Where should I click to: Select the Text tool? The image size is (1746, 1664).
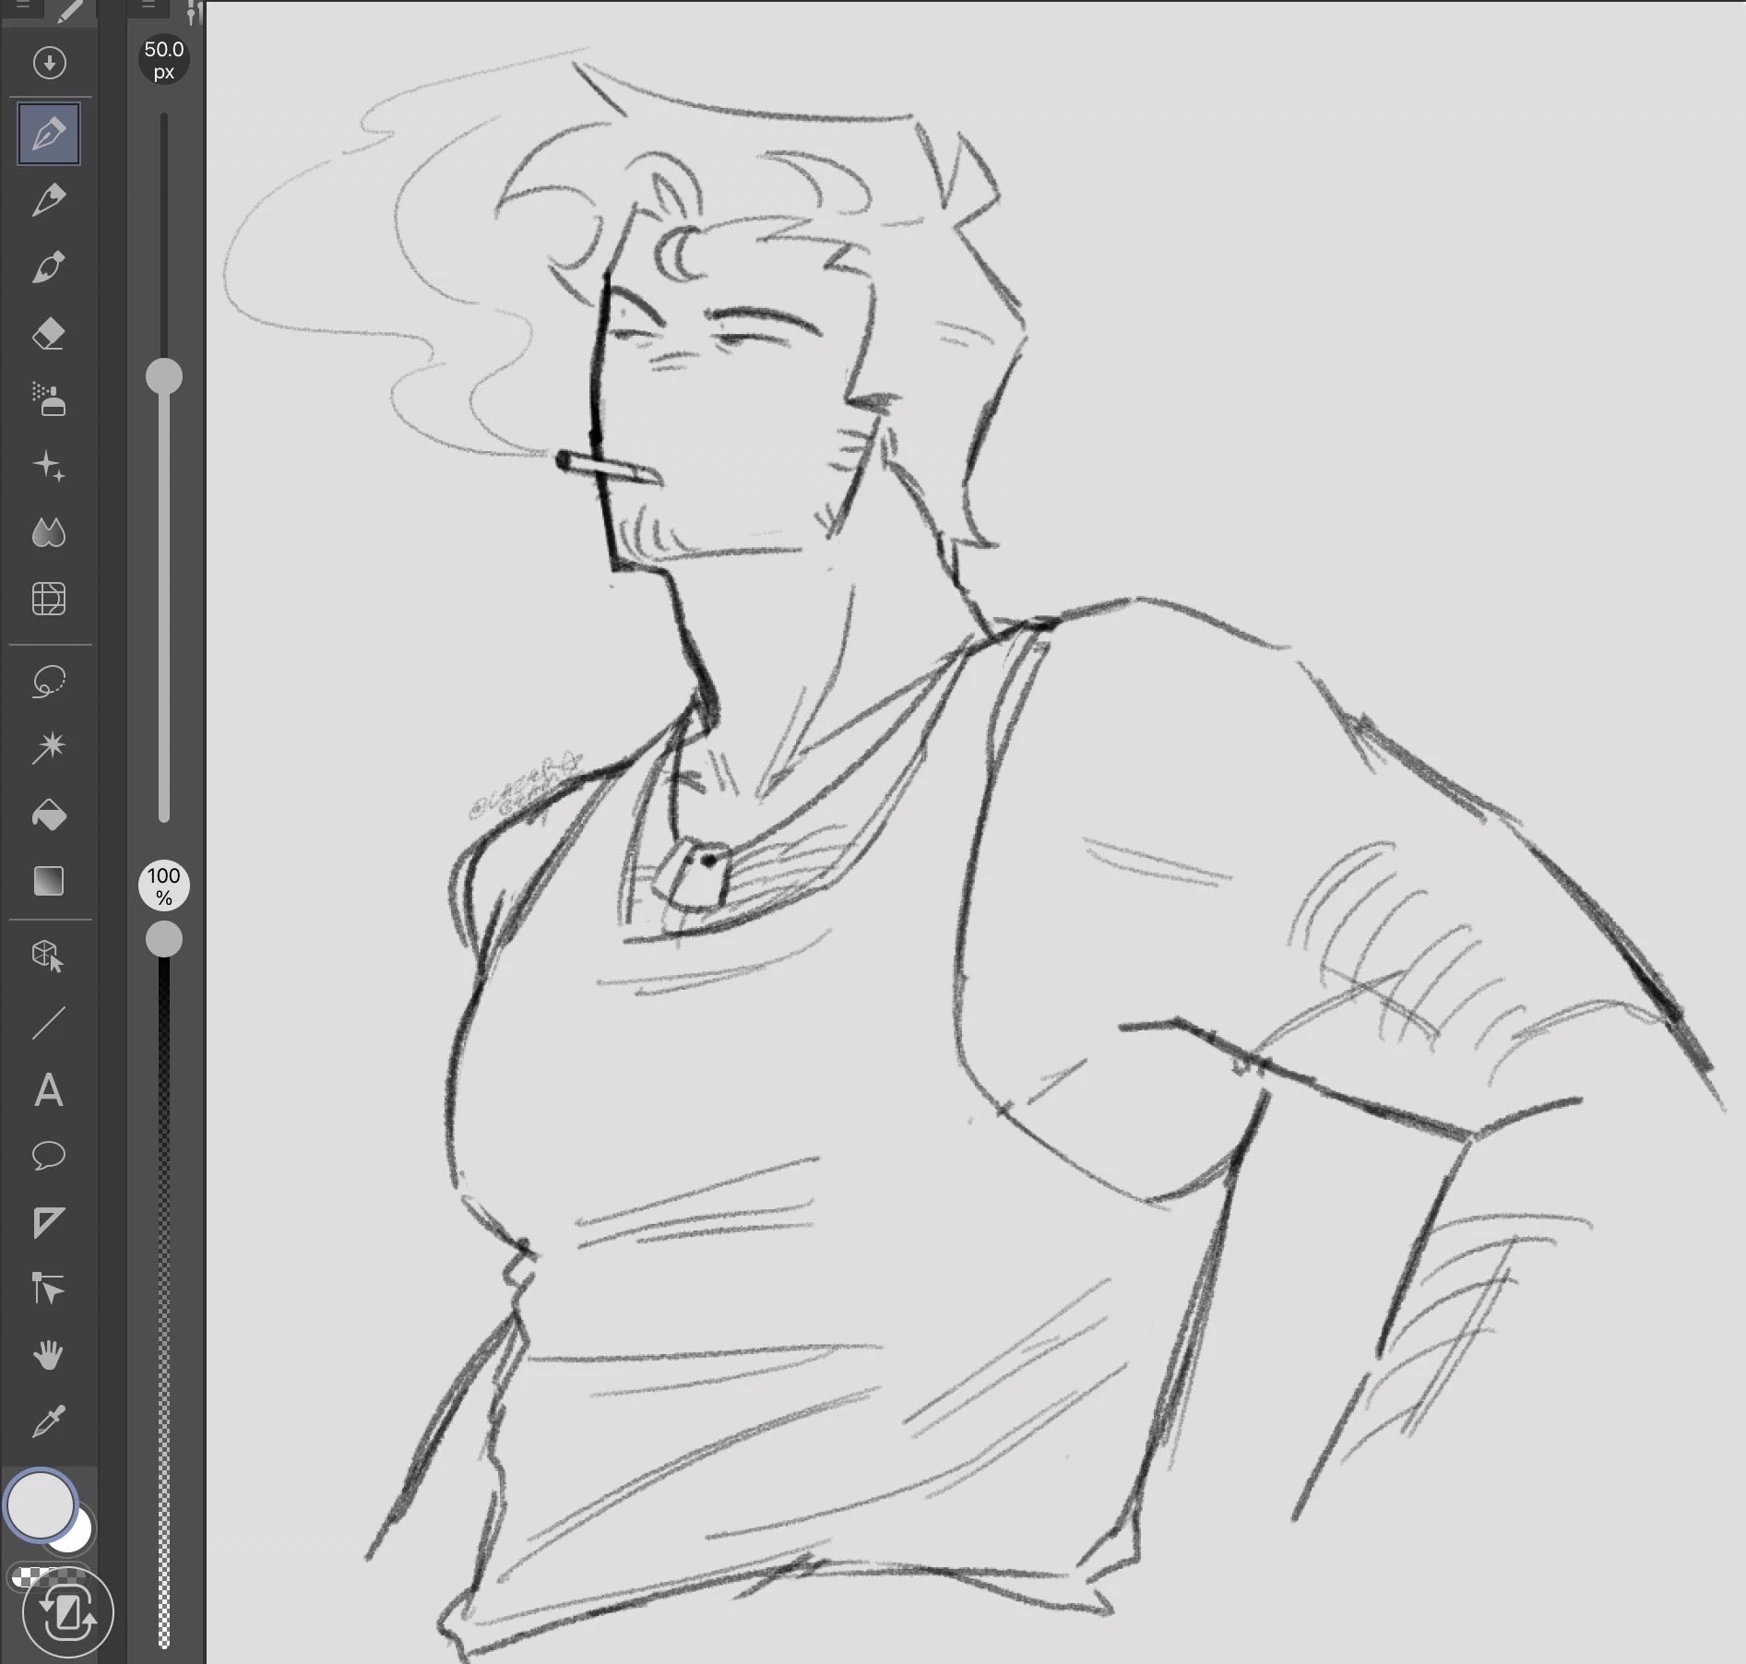pyautogui.click(x=49, y=1090)
